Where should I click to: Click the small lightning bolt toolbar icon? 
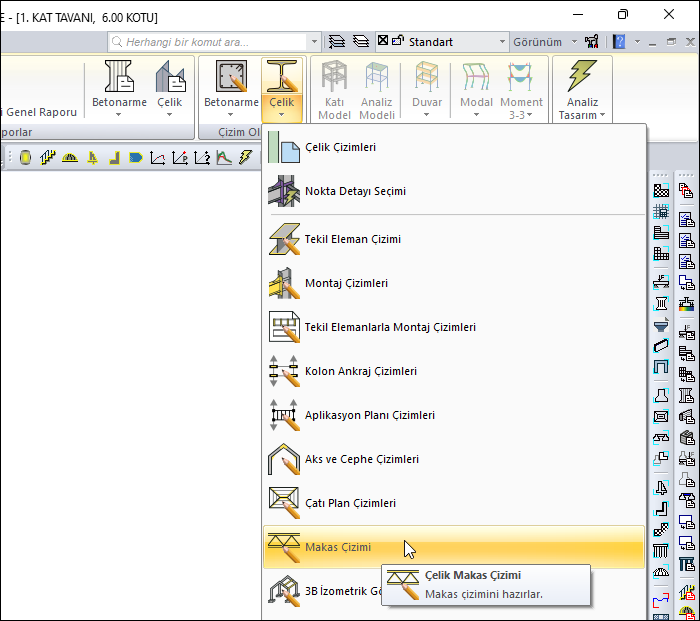point(246,158)
